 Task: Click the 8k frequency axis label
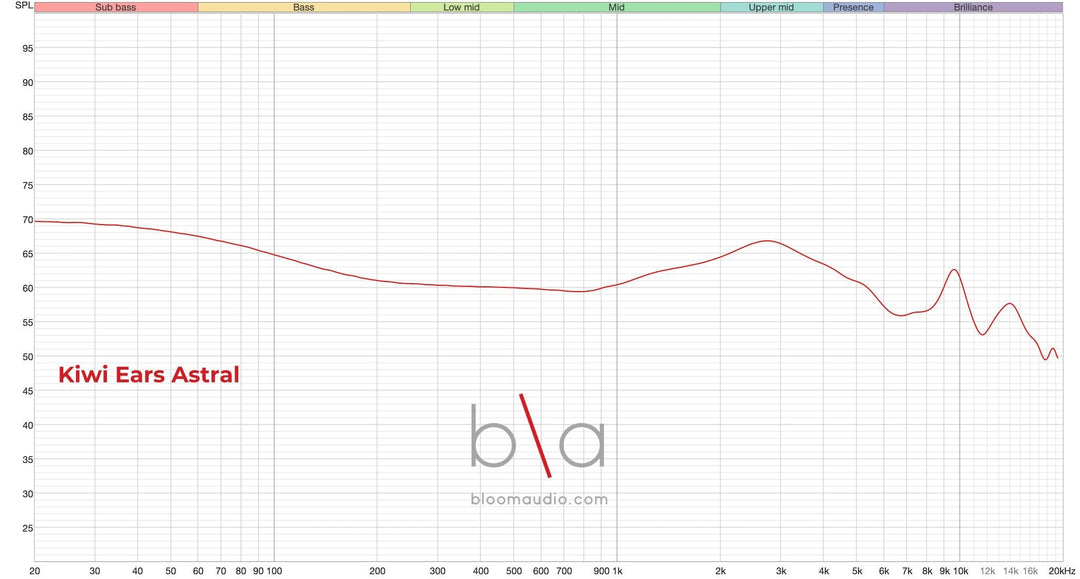click(x=927, y=571)
